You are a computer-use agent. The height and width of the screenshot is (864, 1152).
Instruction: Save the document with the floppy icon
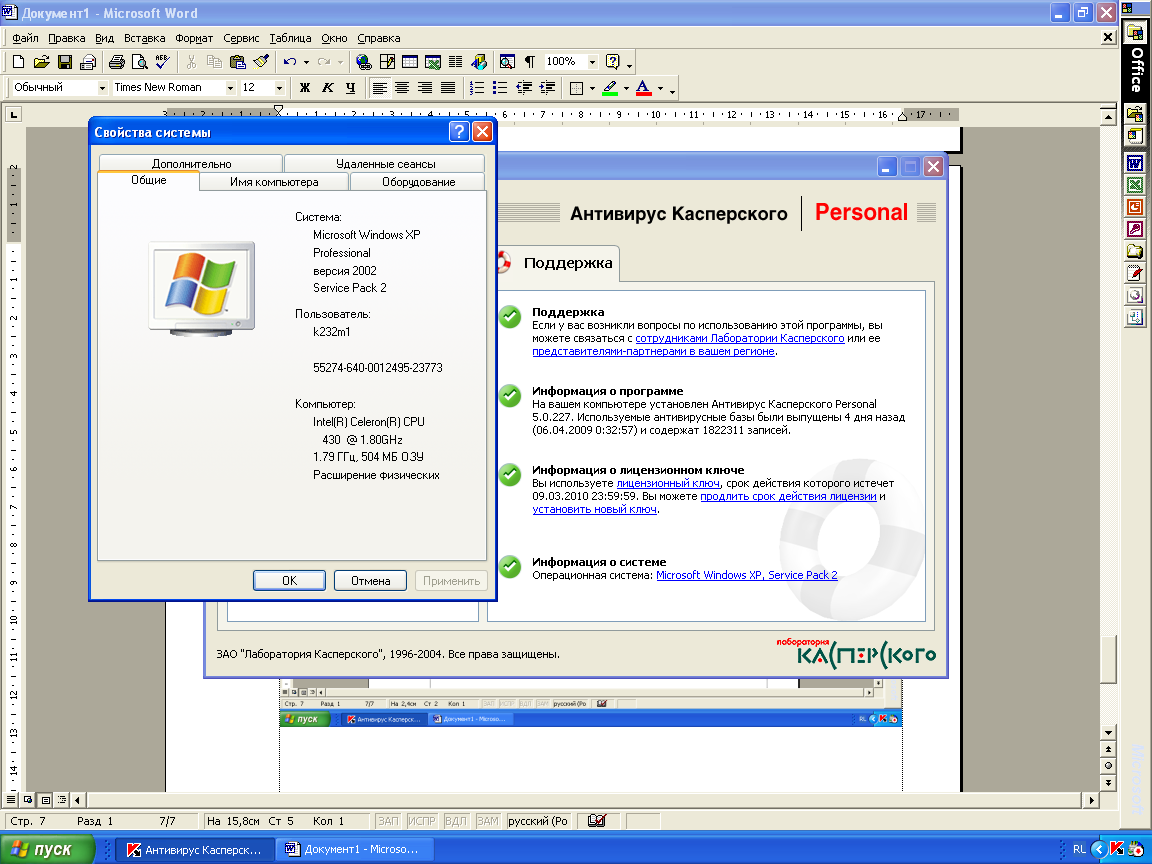coord(65,62)
